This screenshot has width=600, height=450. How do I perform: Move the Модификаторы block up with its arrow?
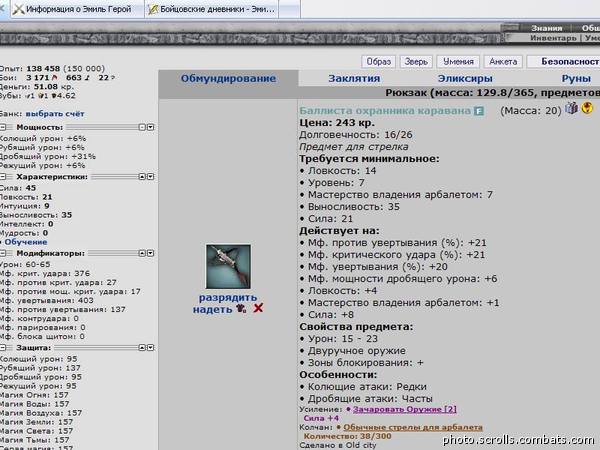(x=142, y=253)
